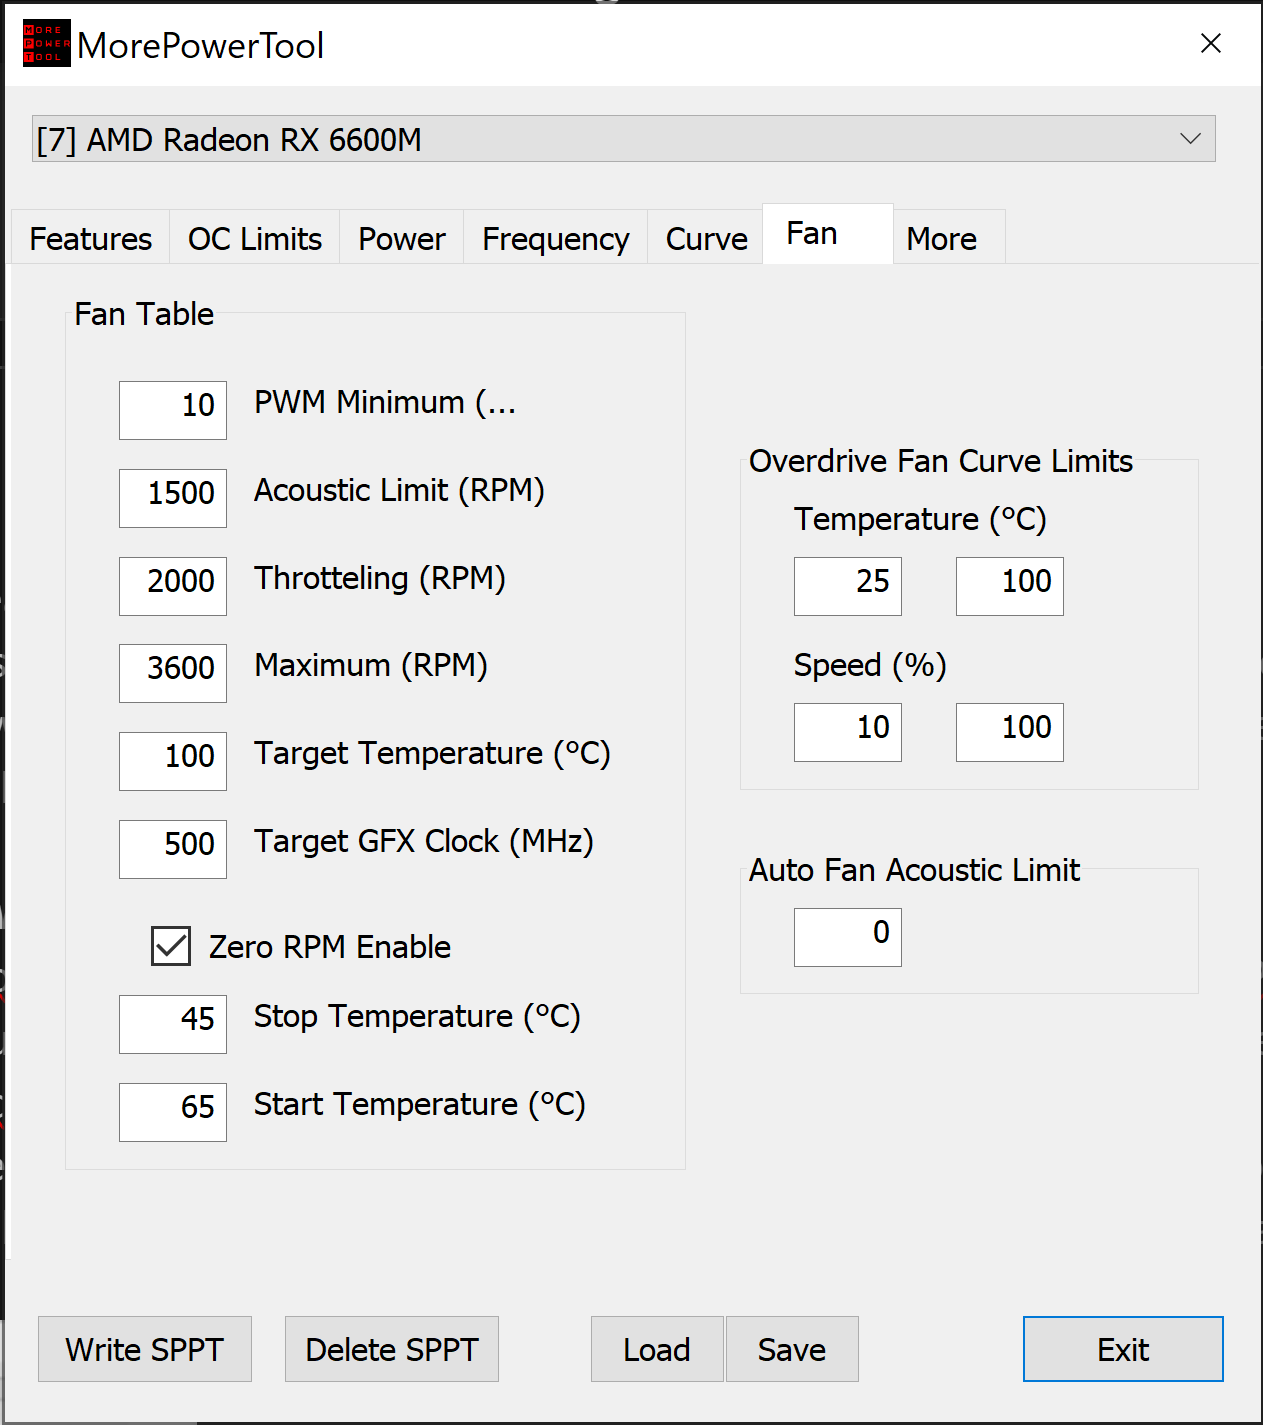Open the Frequency tab
The width and height of the screenshot is (1263, 1425).
tap(556, 238)
